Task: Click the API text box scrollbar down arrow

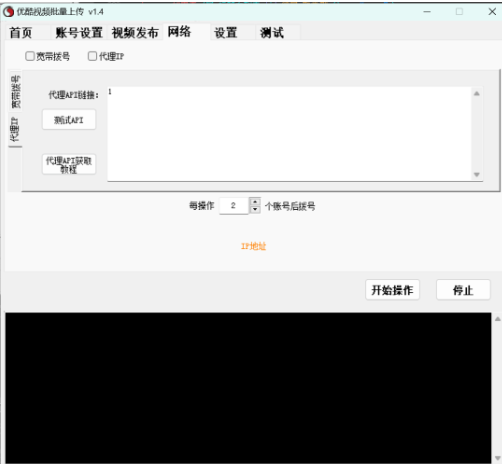Action: [477, 175]
